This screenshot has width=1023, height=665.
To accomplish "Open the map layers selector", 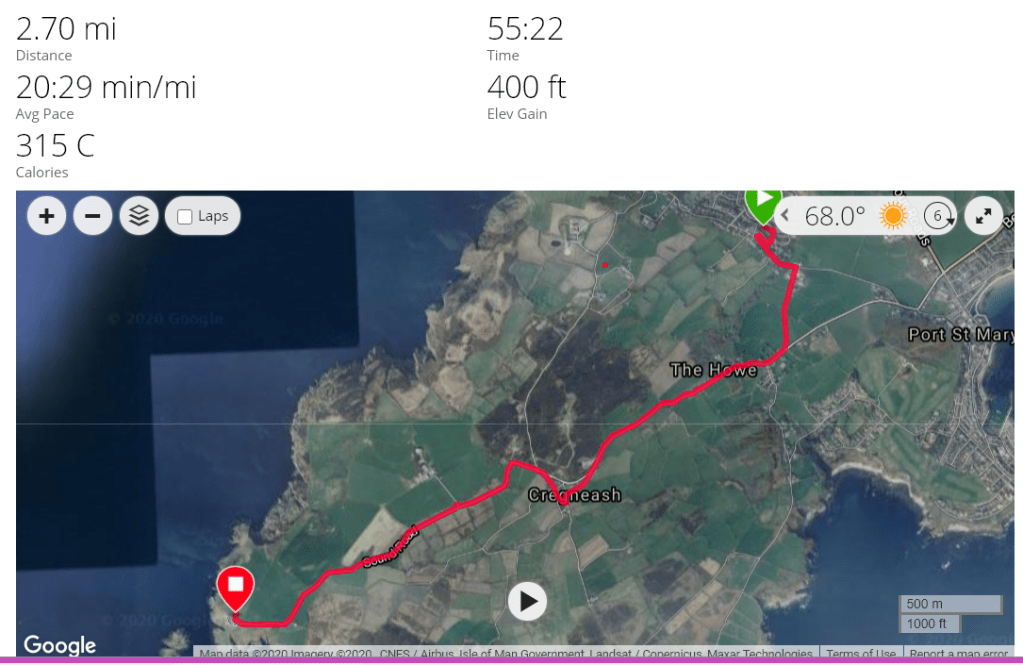I will tap(139, 216).
